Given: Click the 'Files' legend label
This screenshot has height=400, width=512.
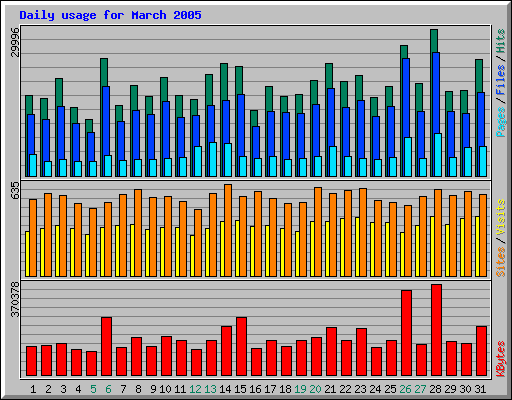Looking at the screenshot, I should pyautogui.click(x=501, y=80).
